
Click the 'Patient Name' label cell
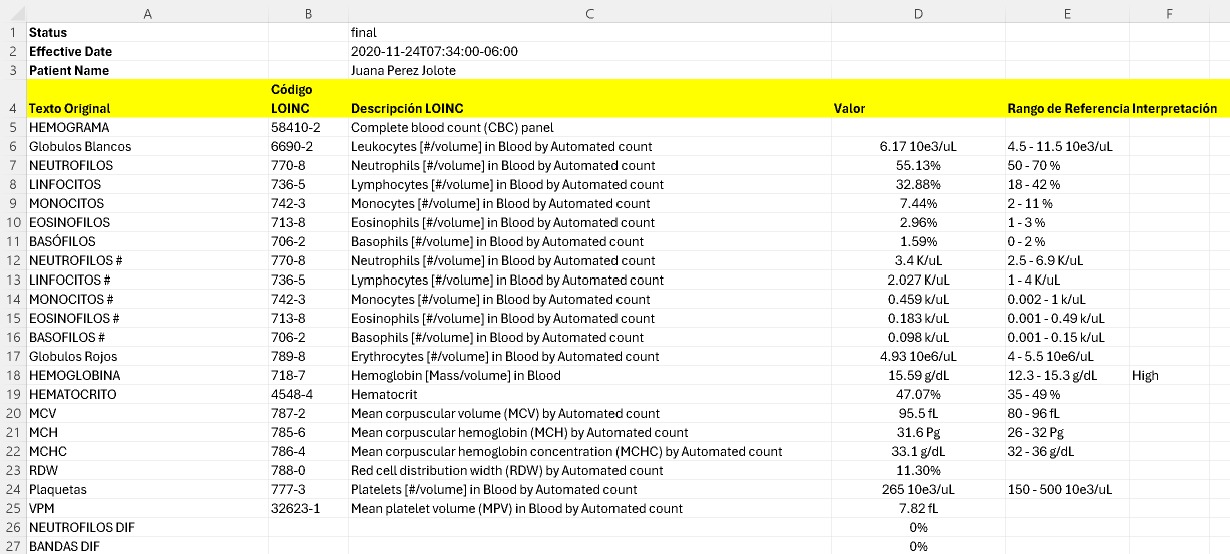[147, 70]
